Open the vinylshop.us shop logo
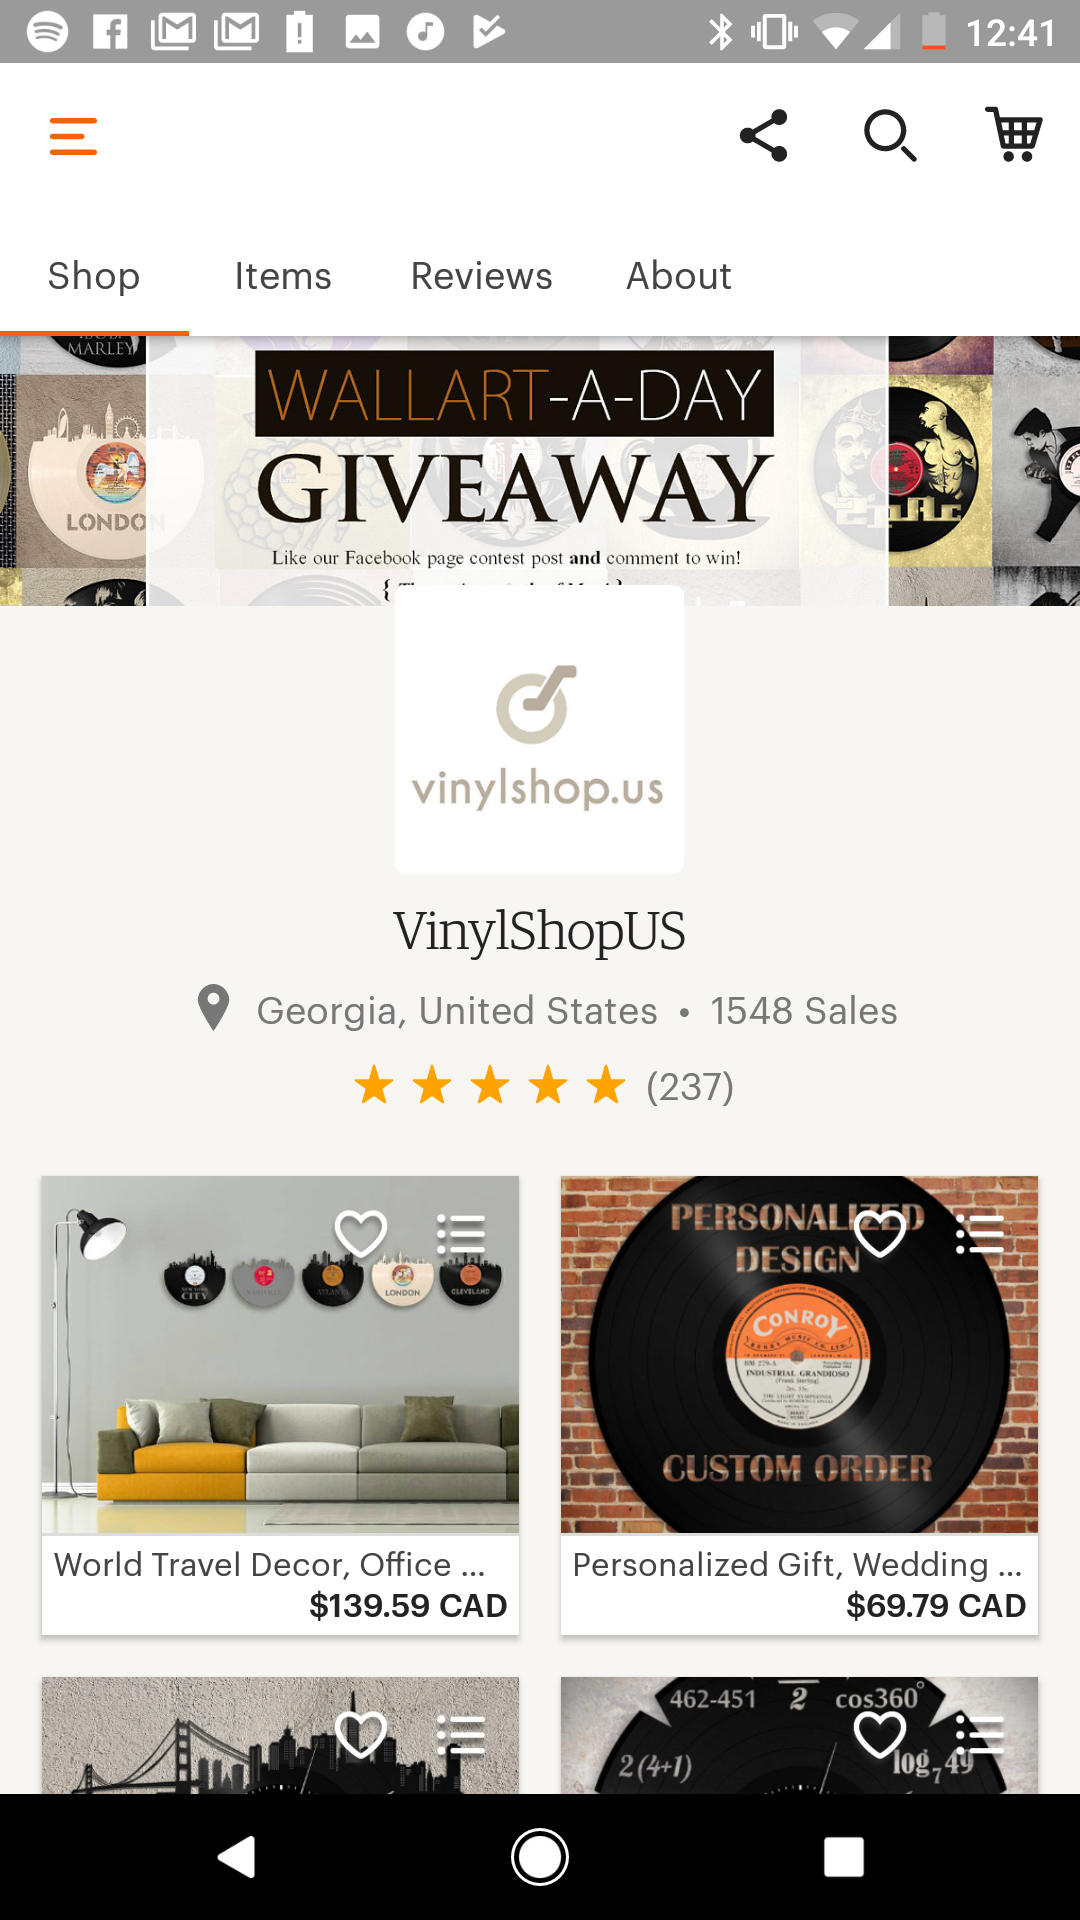The height and width of the screenshot is (1920, 1080). tap(540, 729)
